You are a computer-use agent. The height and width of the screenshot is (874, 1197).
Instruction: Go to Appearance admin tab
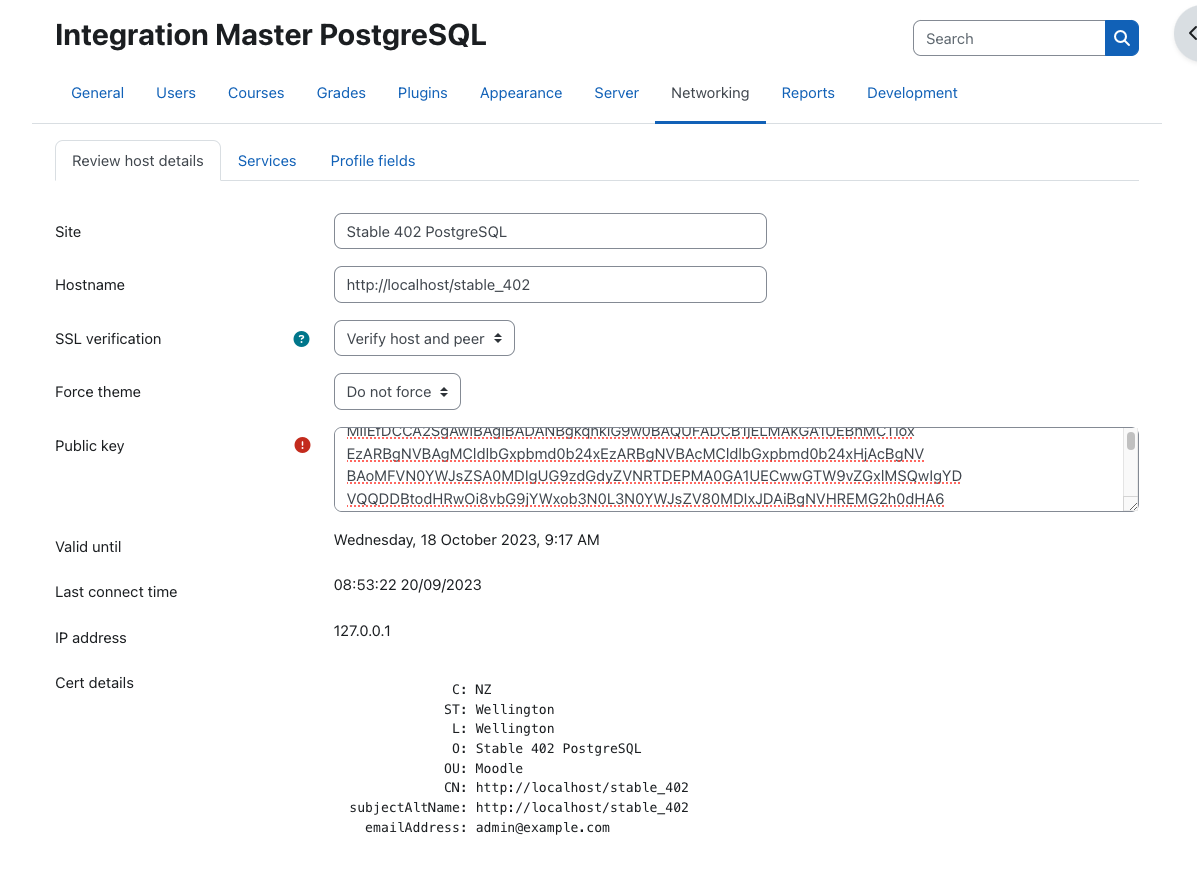pyautogui.click(x=521, y=93)
